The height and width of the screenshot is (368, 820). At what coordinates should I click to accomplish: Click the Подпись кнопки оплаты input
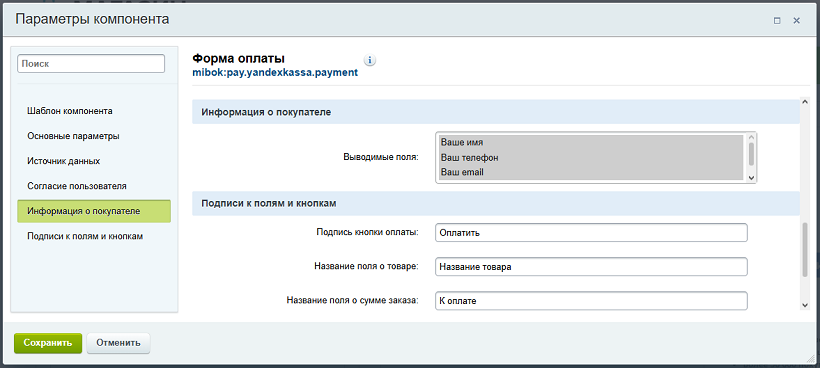[x=591, y=233]
